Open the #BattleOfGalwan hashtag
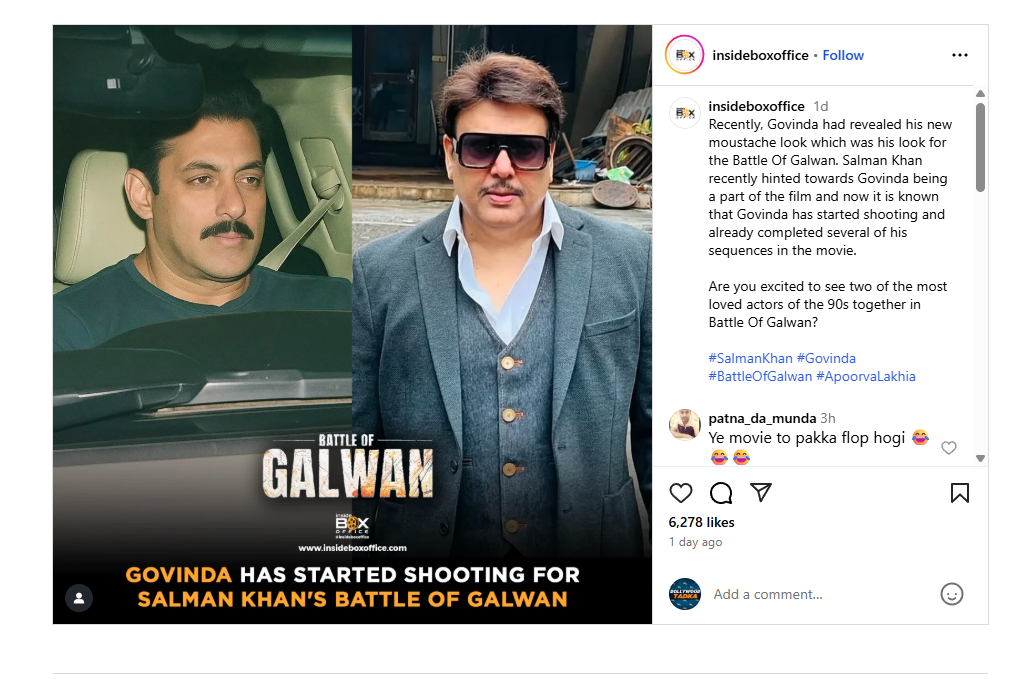The image size is (1035, 695). (760, 377)
